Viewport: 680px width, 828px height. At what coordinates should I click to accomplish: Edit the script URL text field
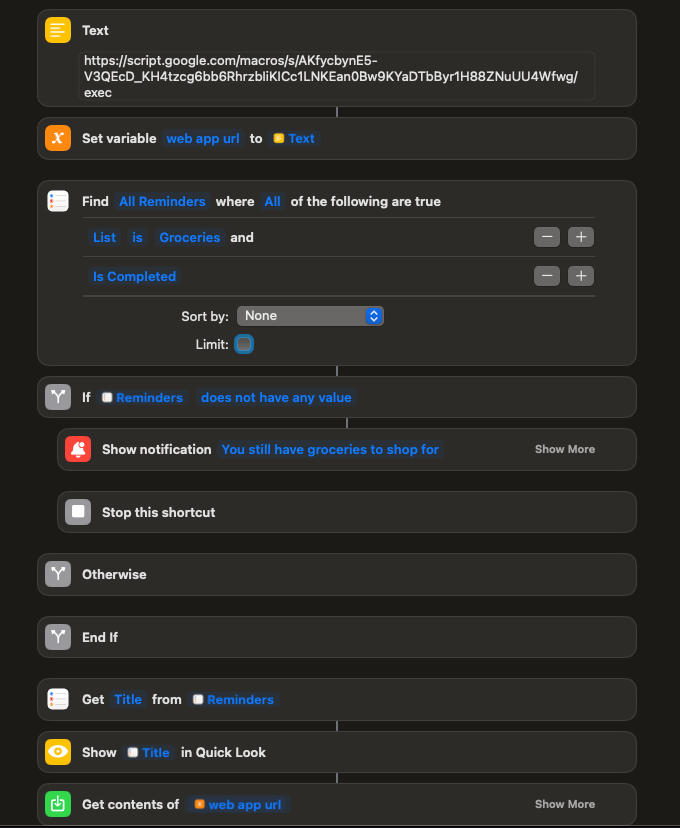pyautogui.click(x=336, y=76)
